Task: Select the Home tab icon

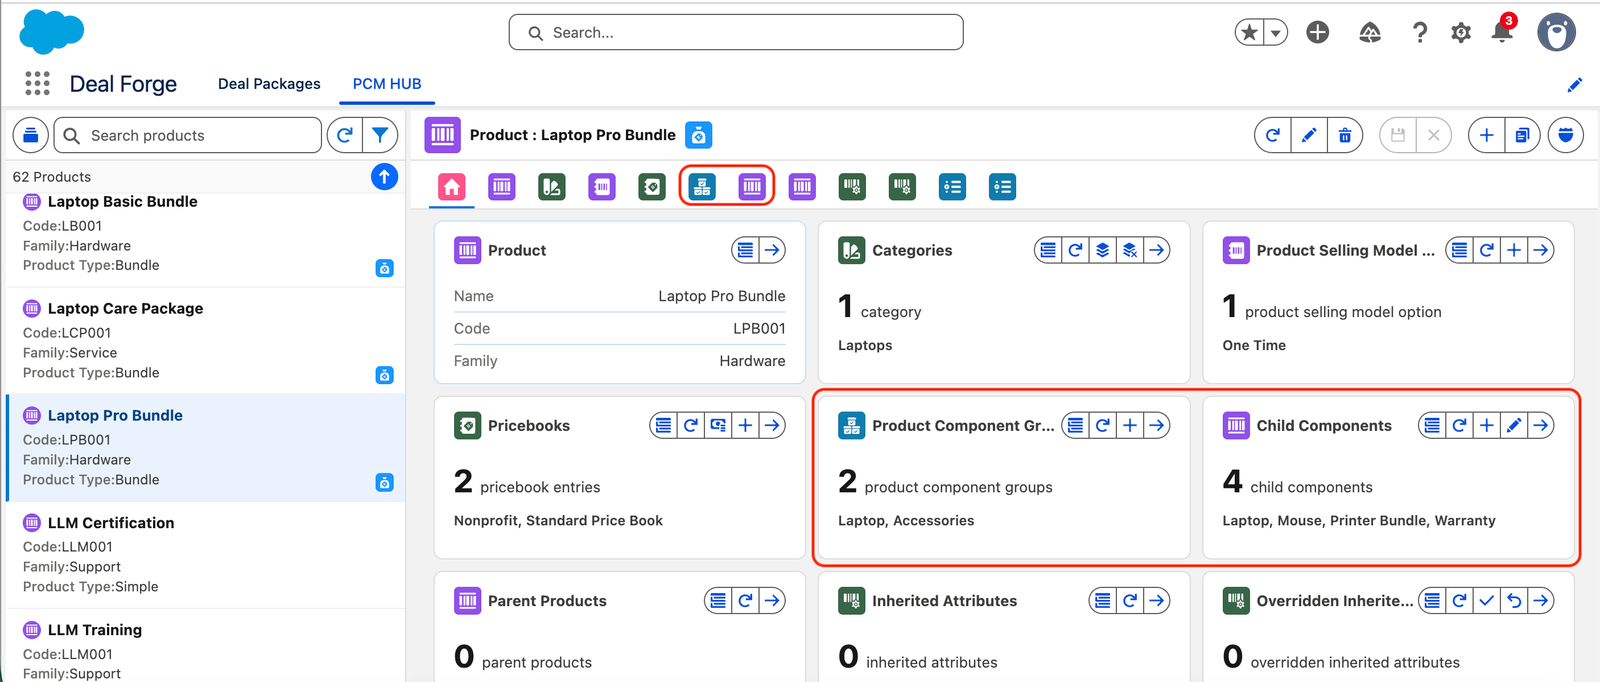Action: [x=452, y=187]
